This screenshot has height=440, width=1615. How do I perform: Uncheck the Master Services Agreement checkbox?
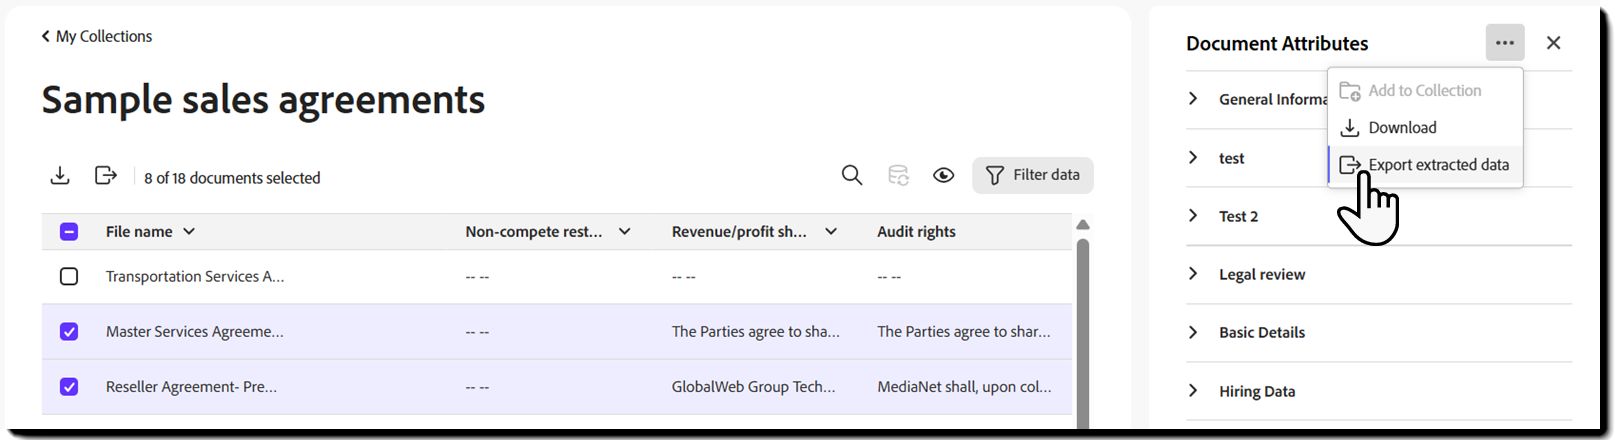click(69, 331)
